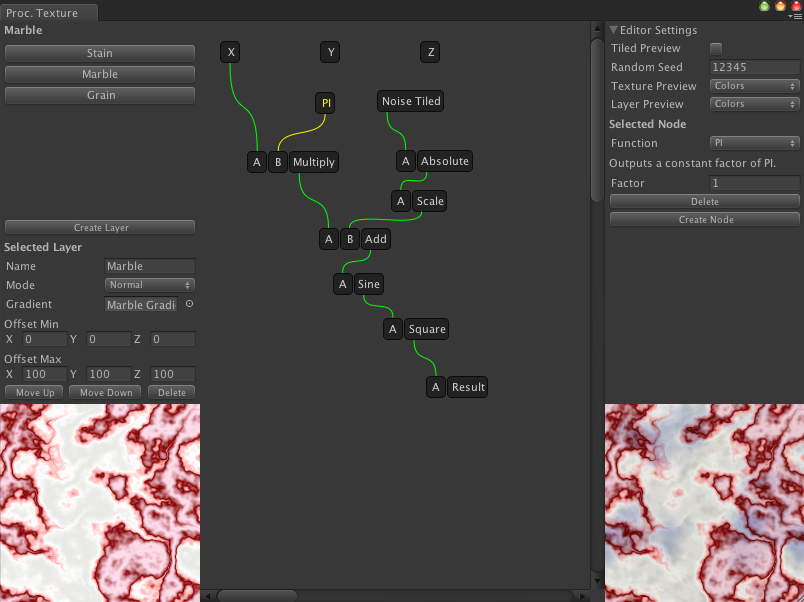Click input A of Result node
The height and width of the screenshot is (602, 804).
click(x=436, y=387)
